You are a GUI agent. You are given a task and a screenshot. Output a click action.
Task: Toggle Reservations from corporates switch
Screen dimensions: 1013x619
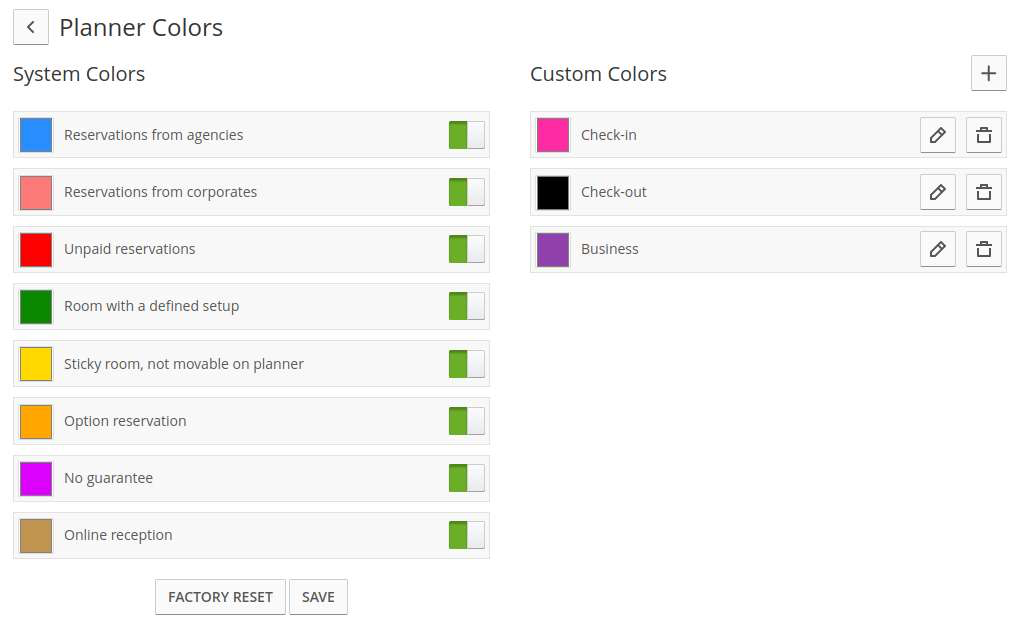(x=466, y=192)
